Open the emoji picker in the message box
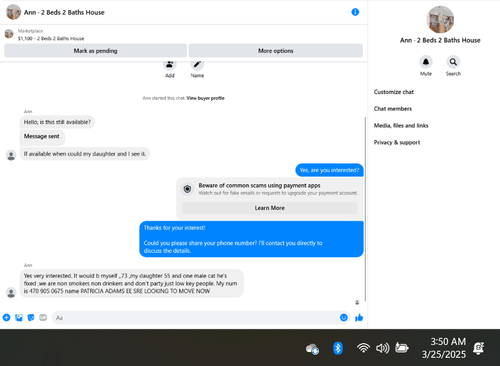Screen dimensions: 500x366 (344, 317)
